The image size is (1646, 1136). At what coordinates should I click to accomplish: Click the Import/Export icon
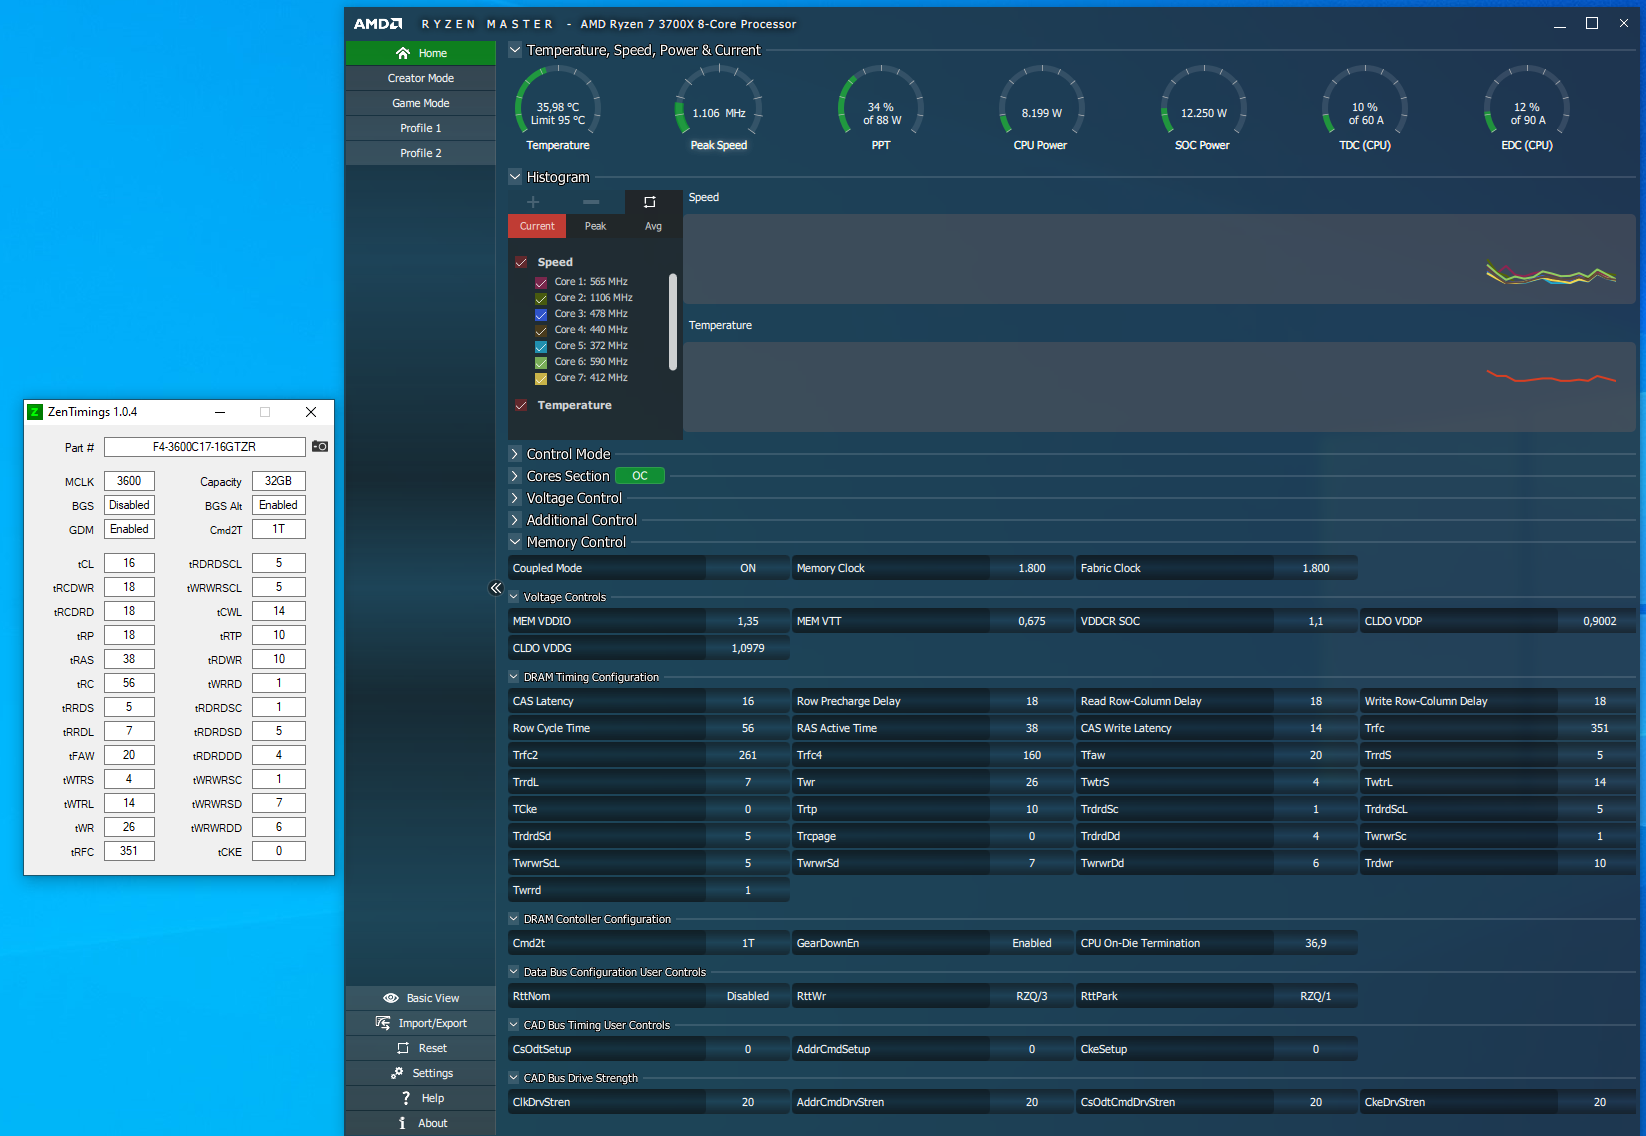click(383, 1023)
